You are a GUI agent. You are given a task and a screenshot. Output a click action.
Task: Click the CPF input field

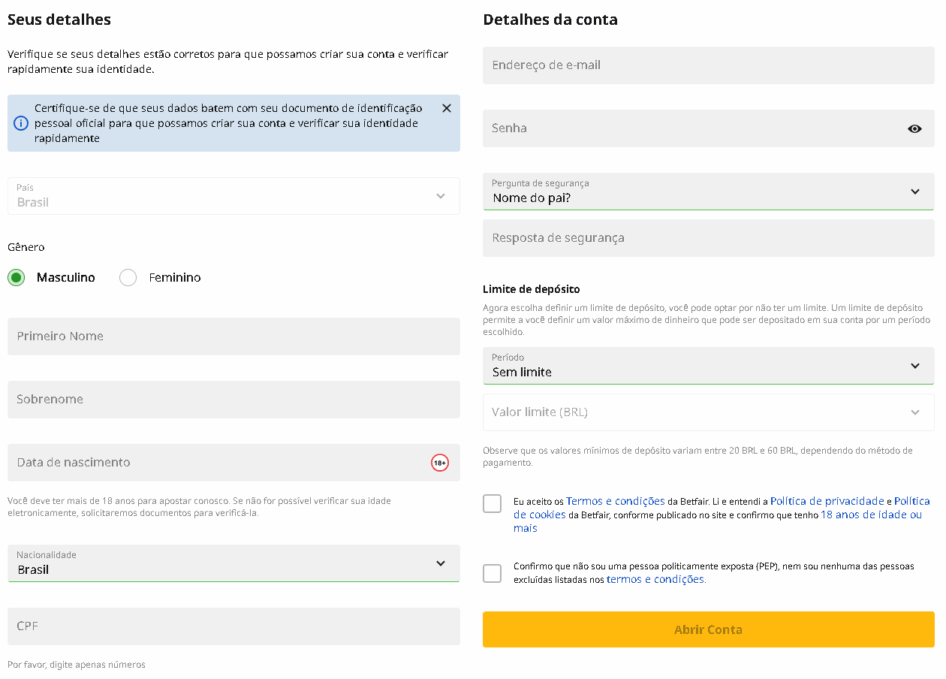pos(233,625)
